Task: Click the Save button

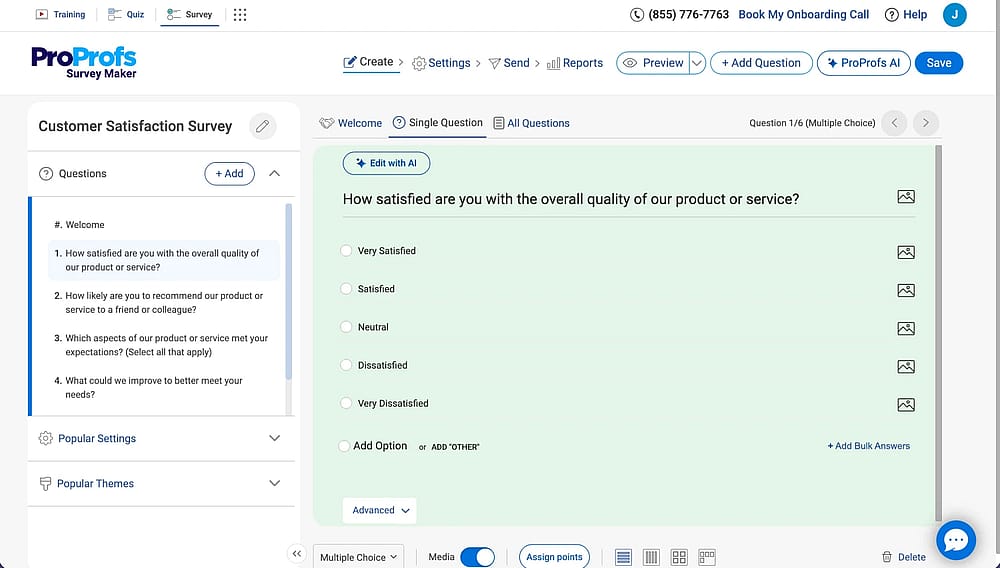Action: (x=939, y=63)
